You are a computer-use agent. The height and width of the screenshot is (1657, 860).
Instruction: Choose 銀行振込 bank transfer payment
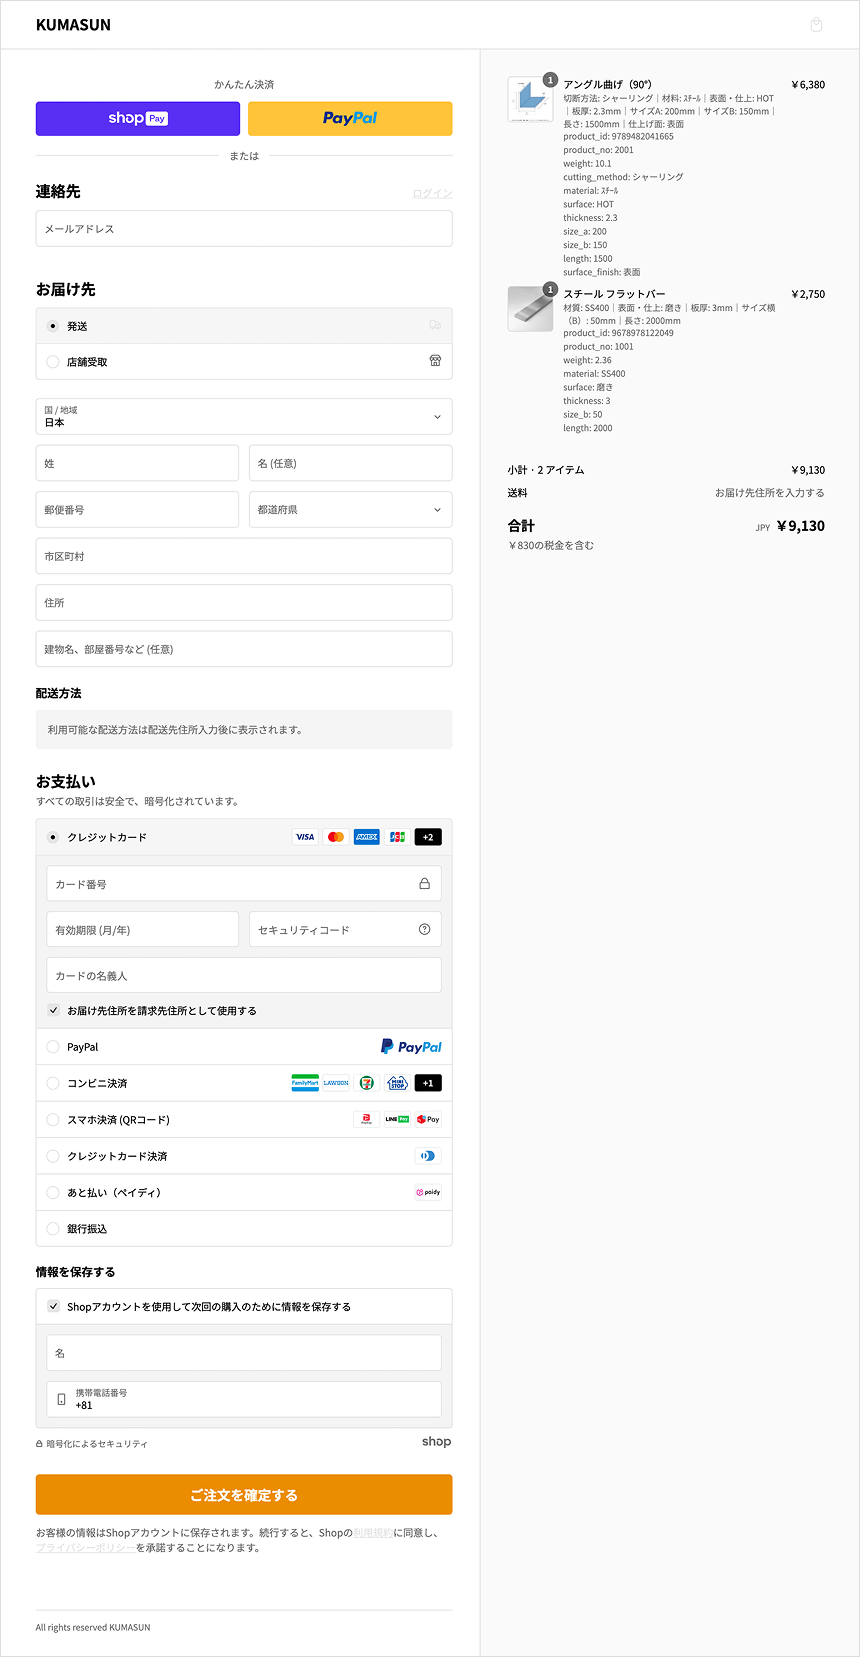pyautogui.click(x=53, y=1229)
